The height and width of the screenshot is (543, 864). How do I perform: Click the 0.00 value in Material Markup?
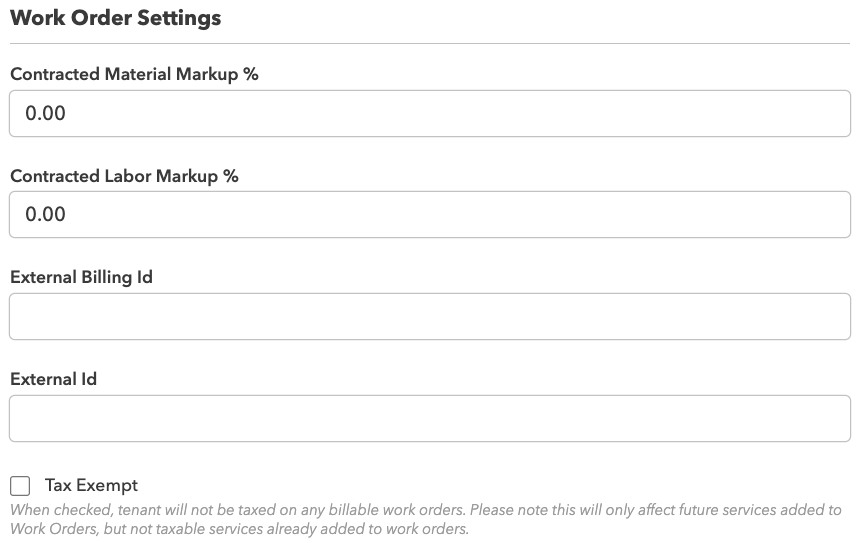click(x=45, y=113)
